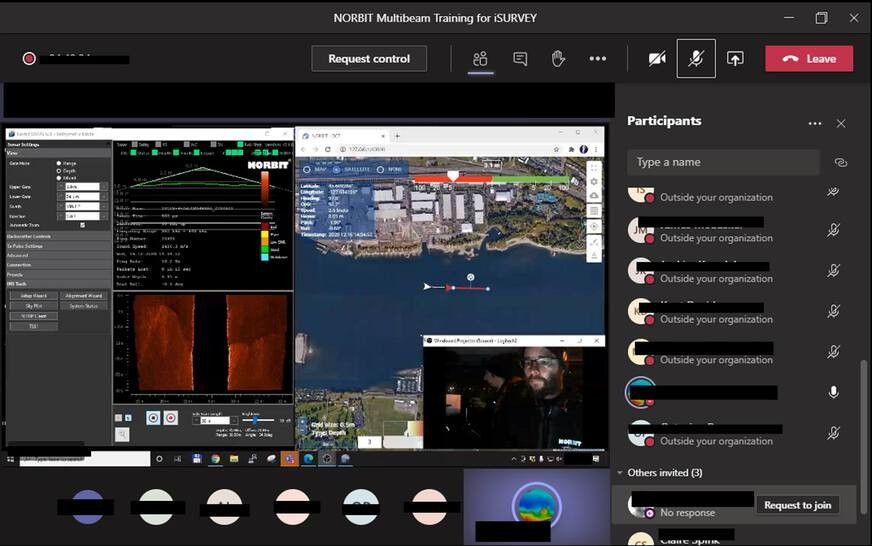Click the muted mic icon in JM participant row
Screen dimensions: 872x546
833,230
